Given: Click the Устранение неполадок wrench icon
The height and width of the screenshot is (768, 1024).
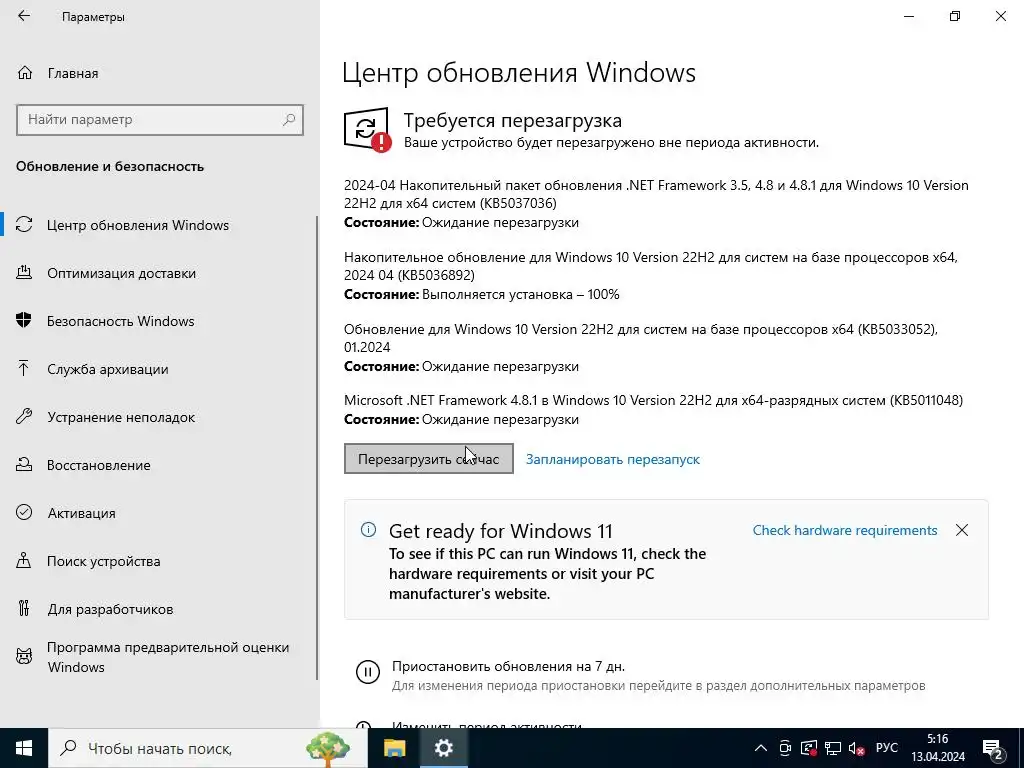Looking at the screenshot, I should (24, 417).
